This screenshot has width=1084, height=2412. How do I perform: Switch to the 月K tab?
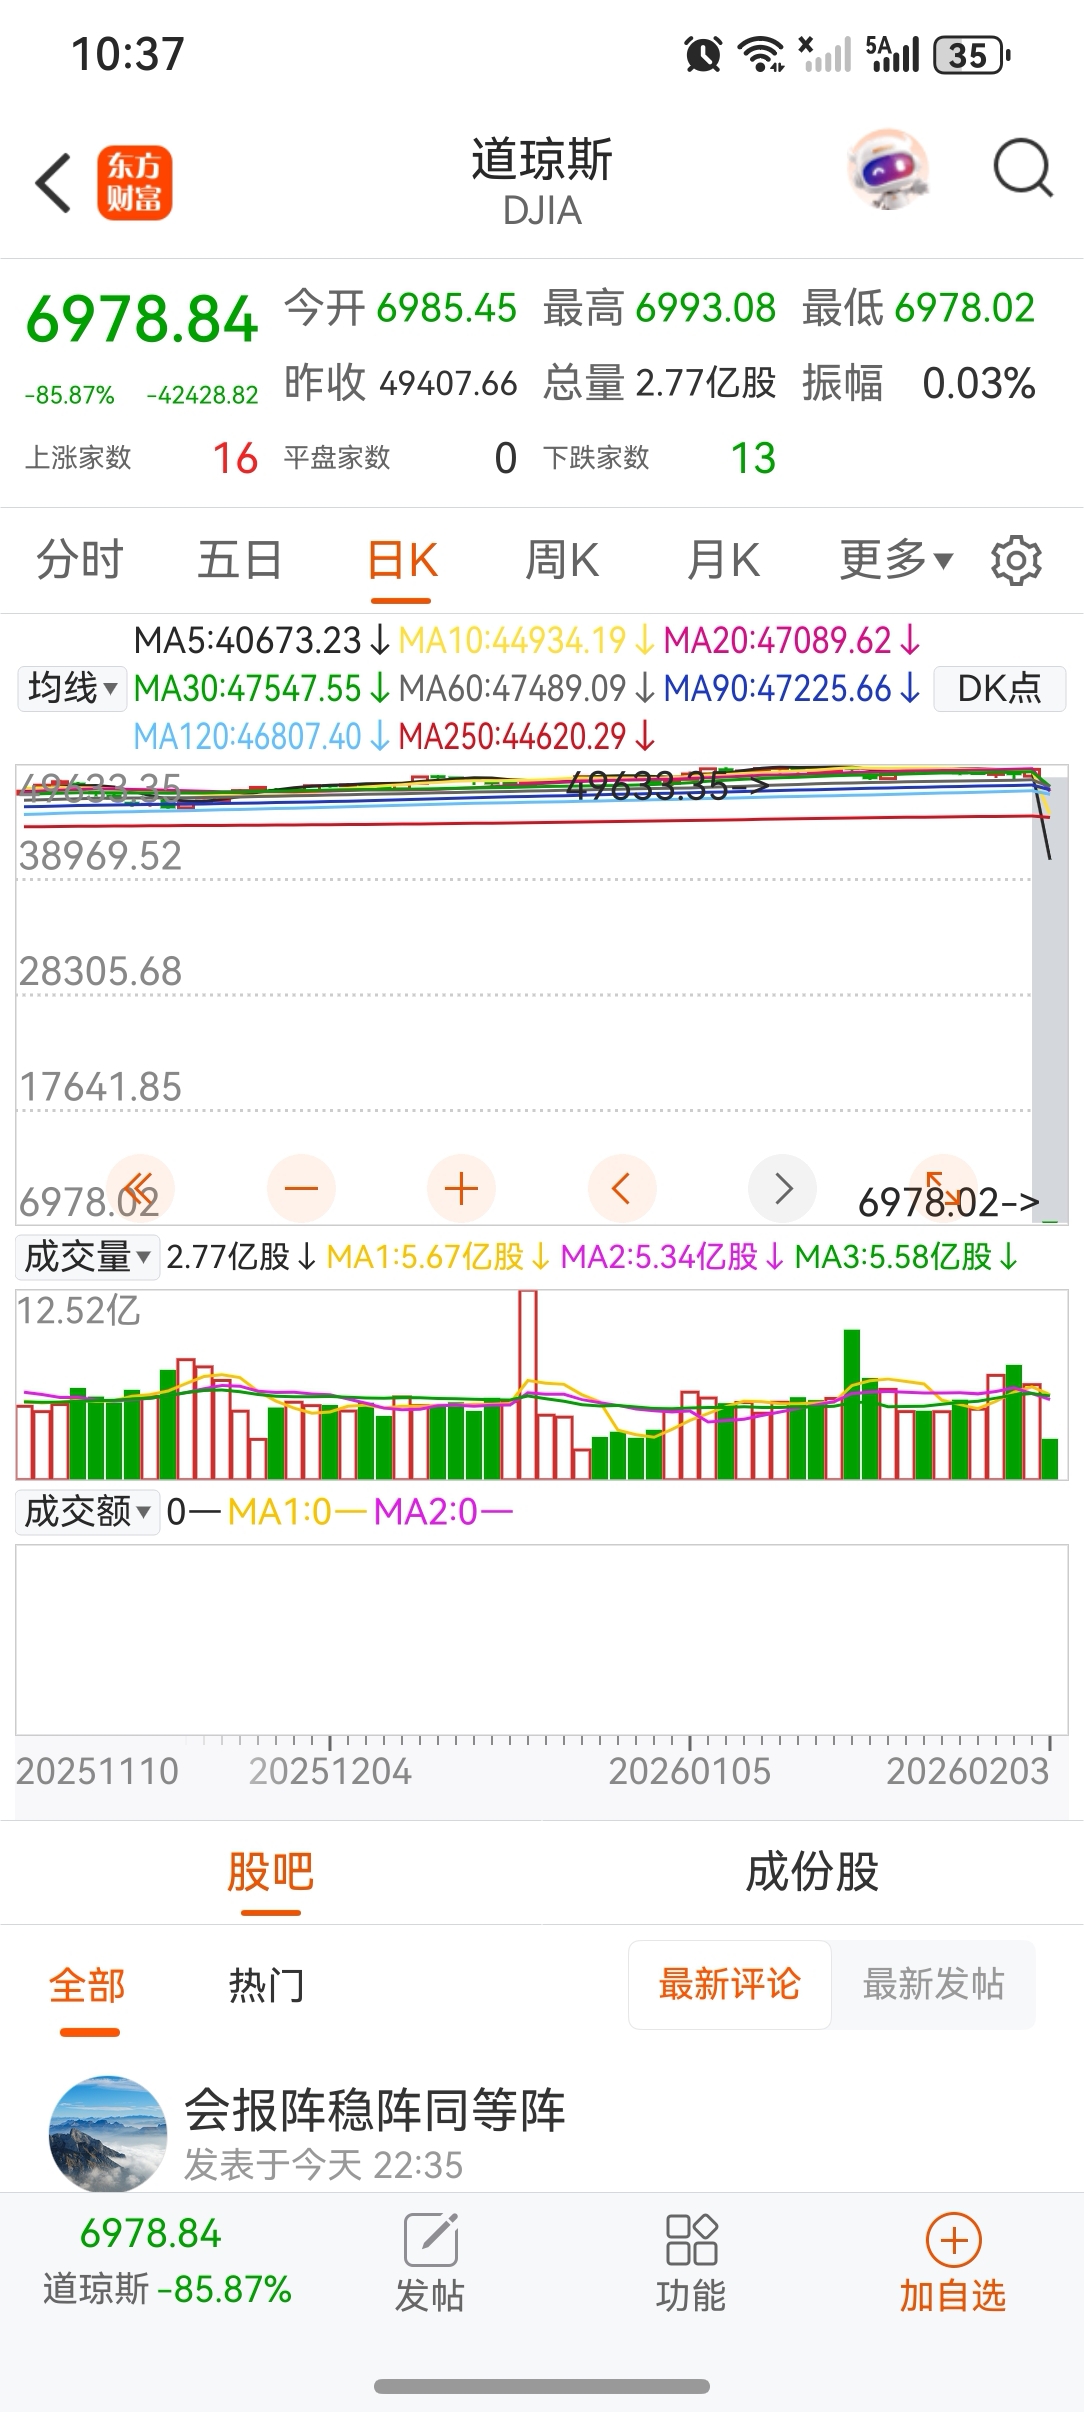coord(723,560)
